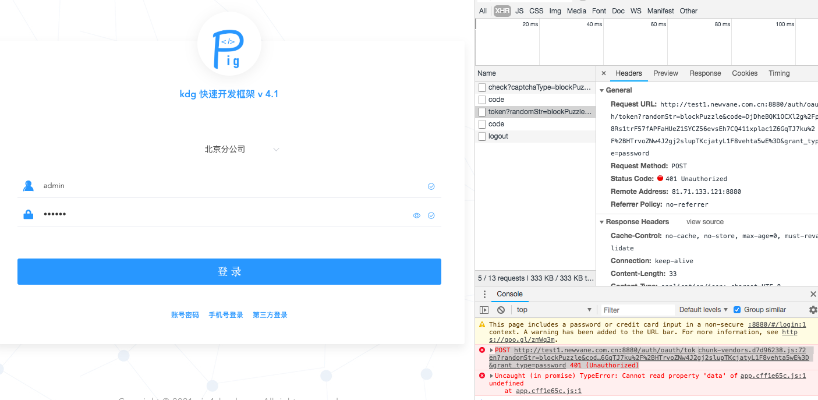Open the console drawer three-dot menu
This screenshot has height=400, width=818.
pos(485,294)
